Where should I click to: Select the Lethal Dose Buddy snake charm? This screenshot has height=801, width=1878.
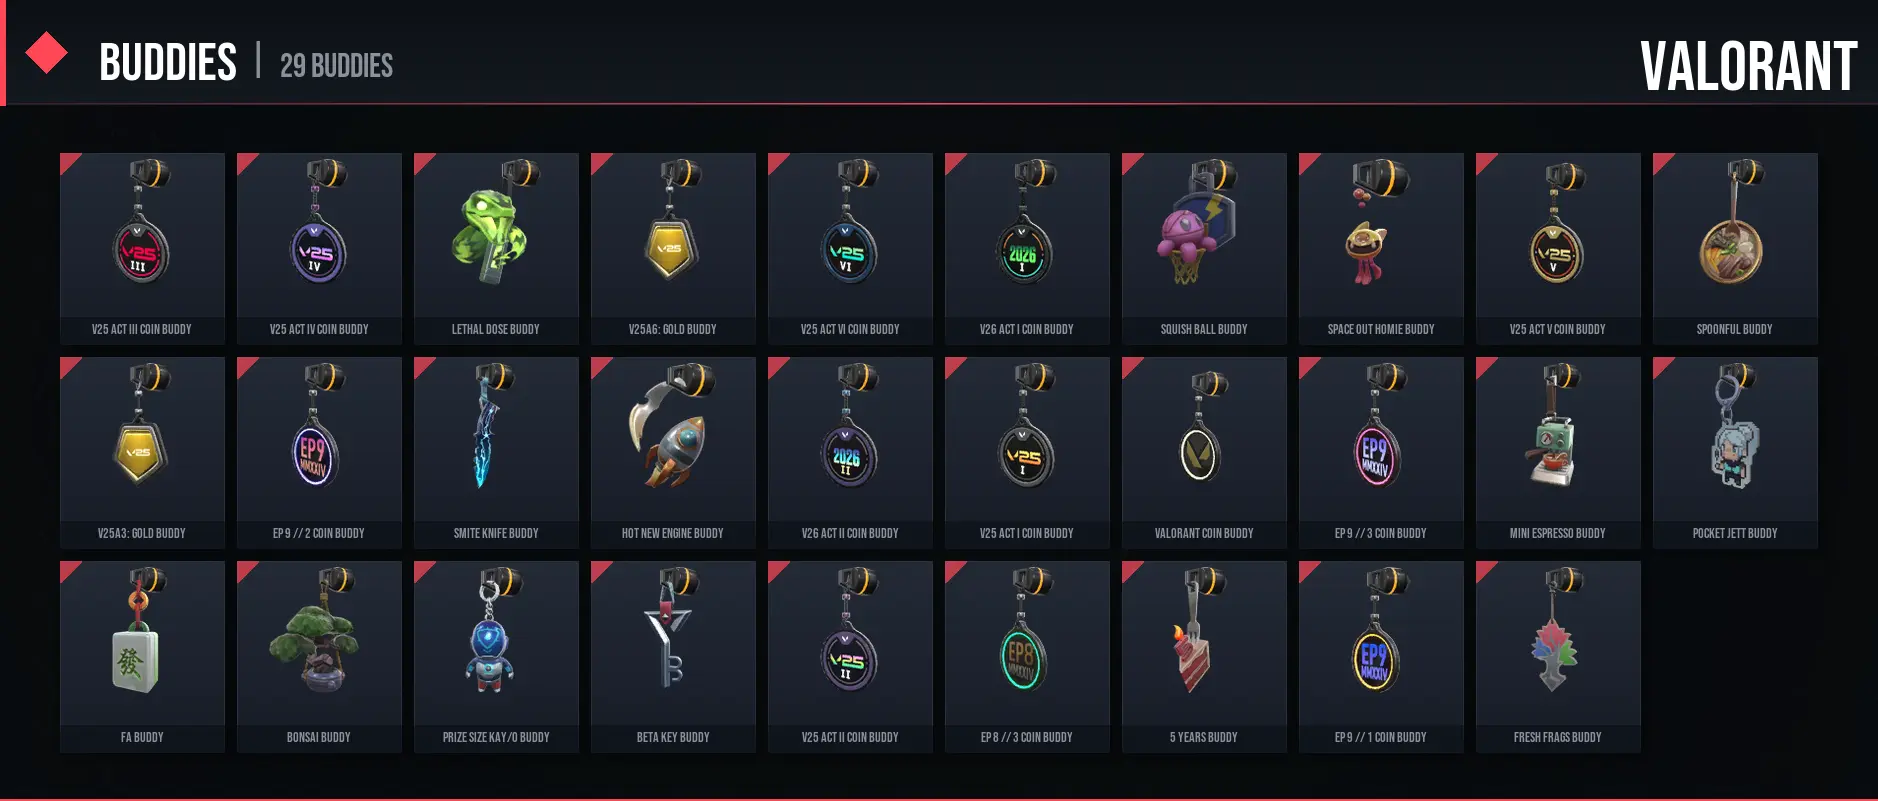point(495,248)
